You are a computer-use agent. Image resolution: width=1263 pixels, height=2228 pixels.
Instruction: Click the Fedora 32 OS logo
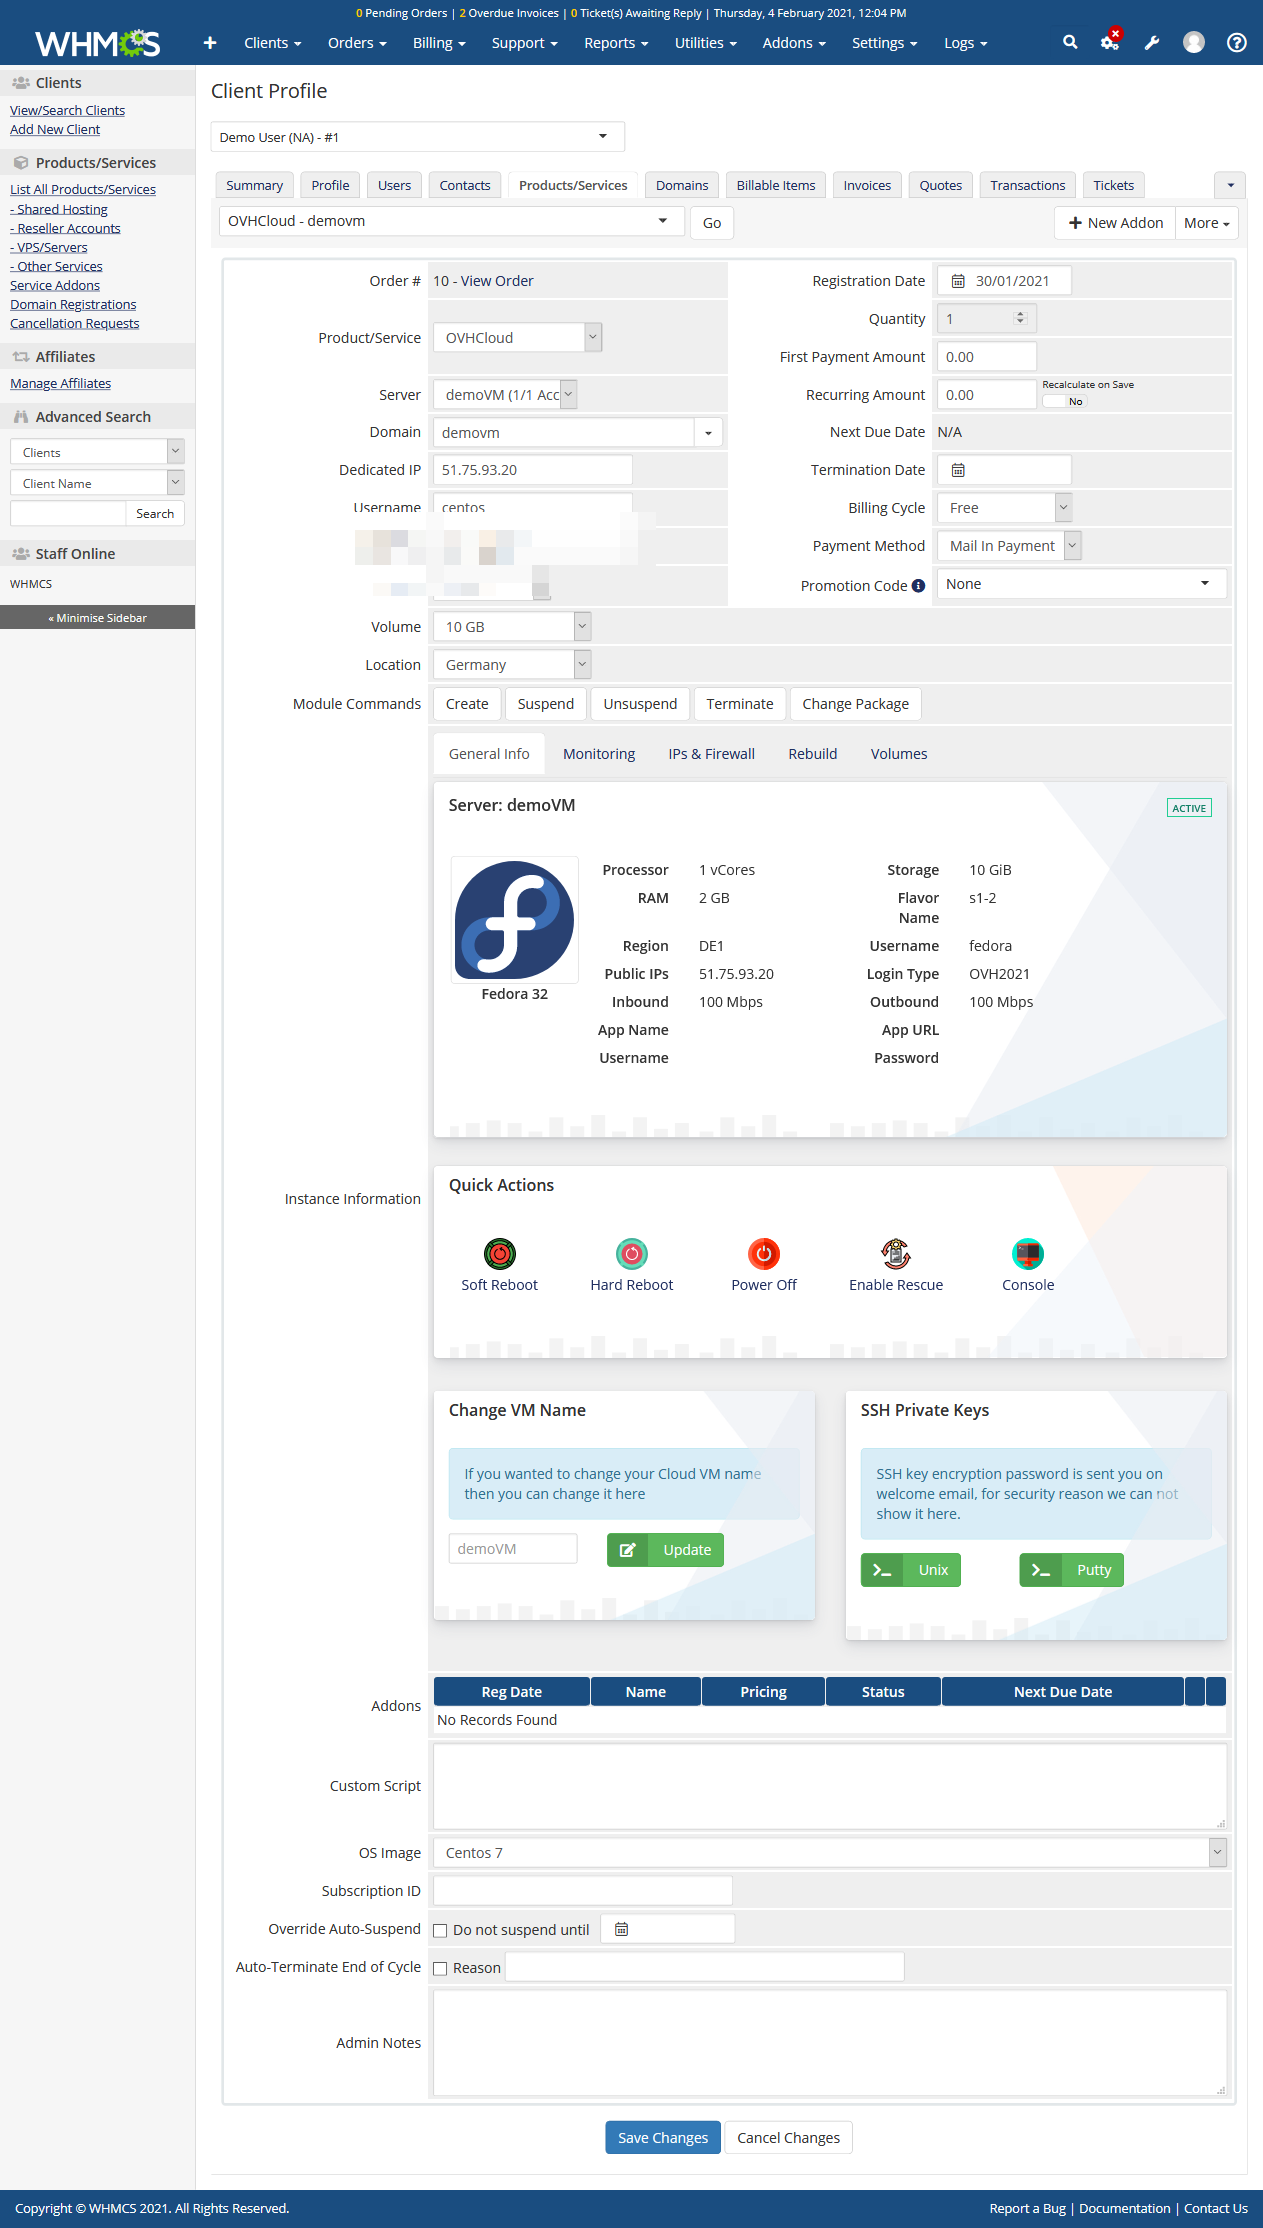tap(515, 920)
